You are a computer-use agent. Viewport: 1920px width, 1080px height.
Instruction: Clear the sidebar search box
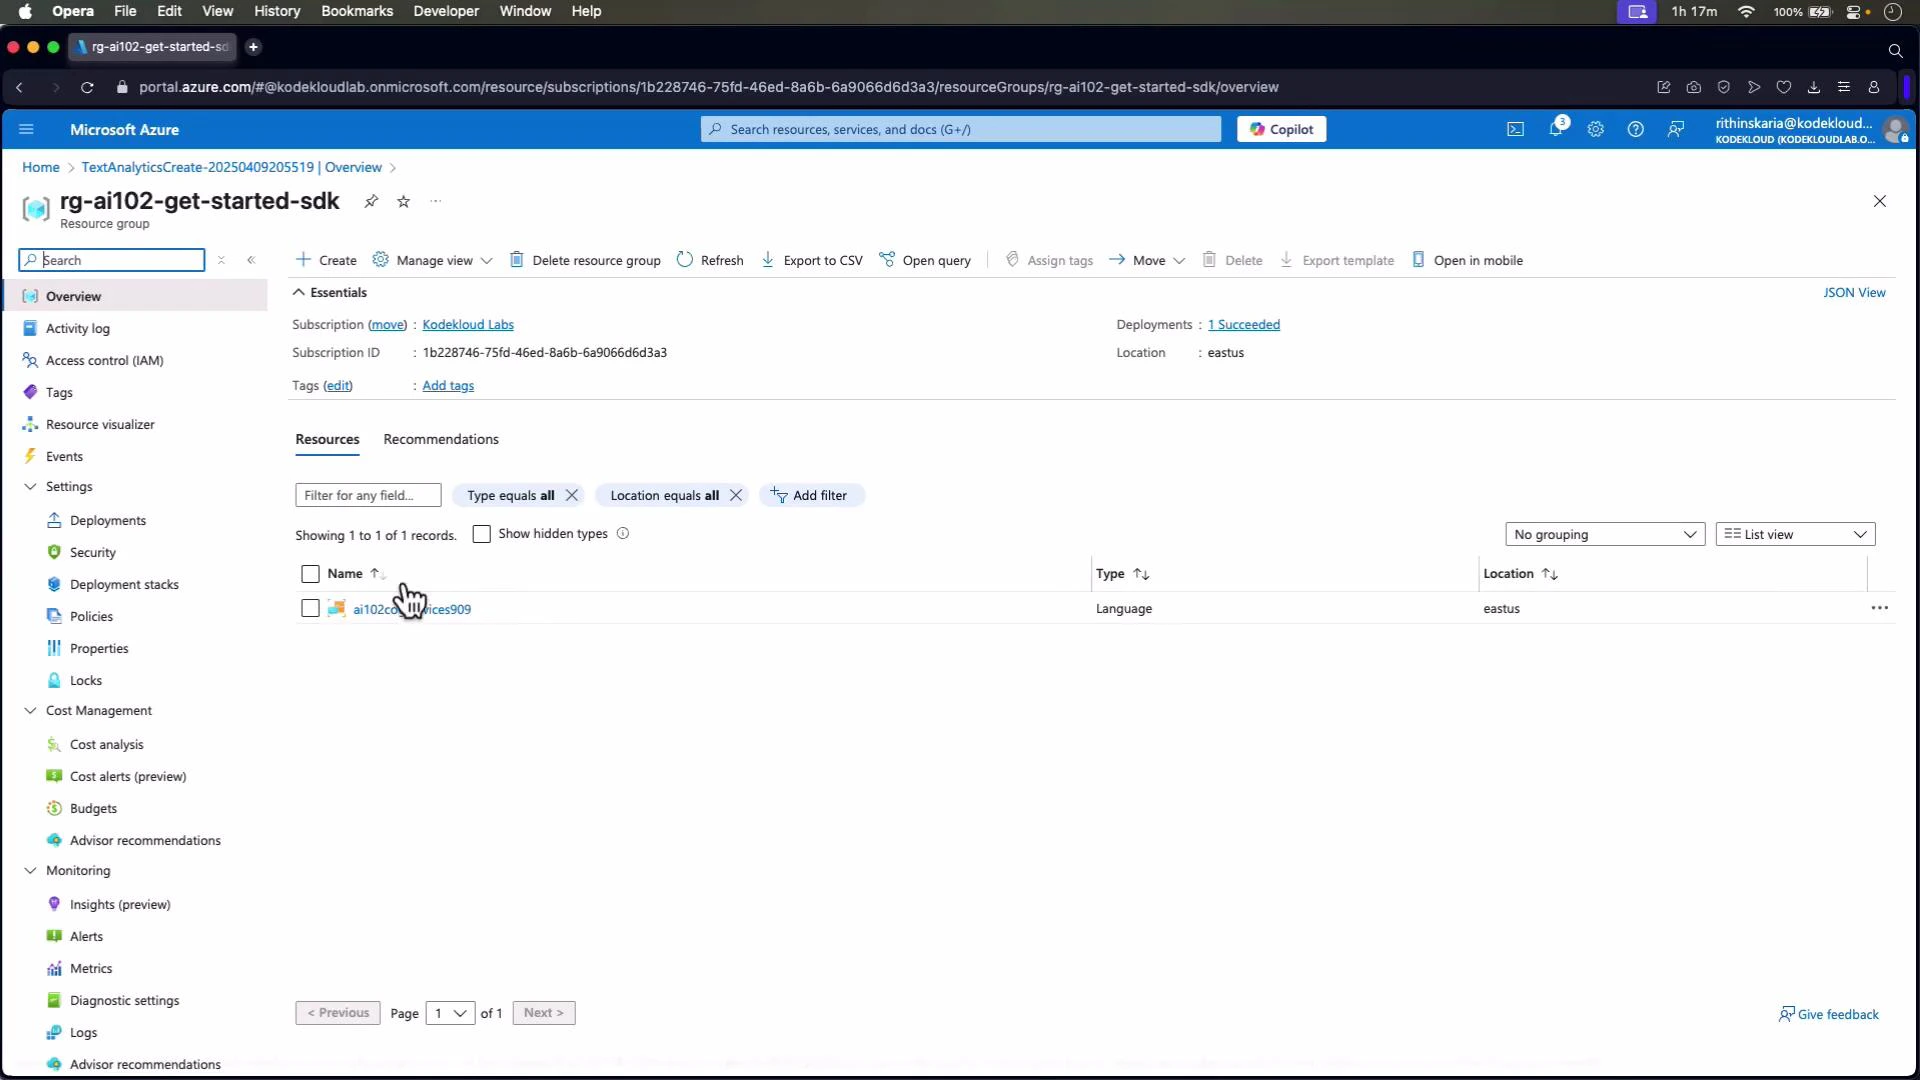(x=222, y=260)
